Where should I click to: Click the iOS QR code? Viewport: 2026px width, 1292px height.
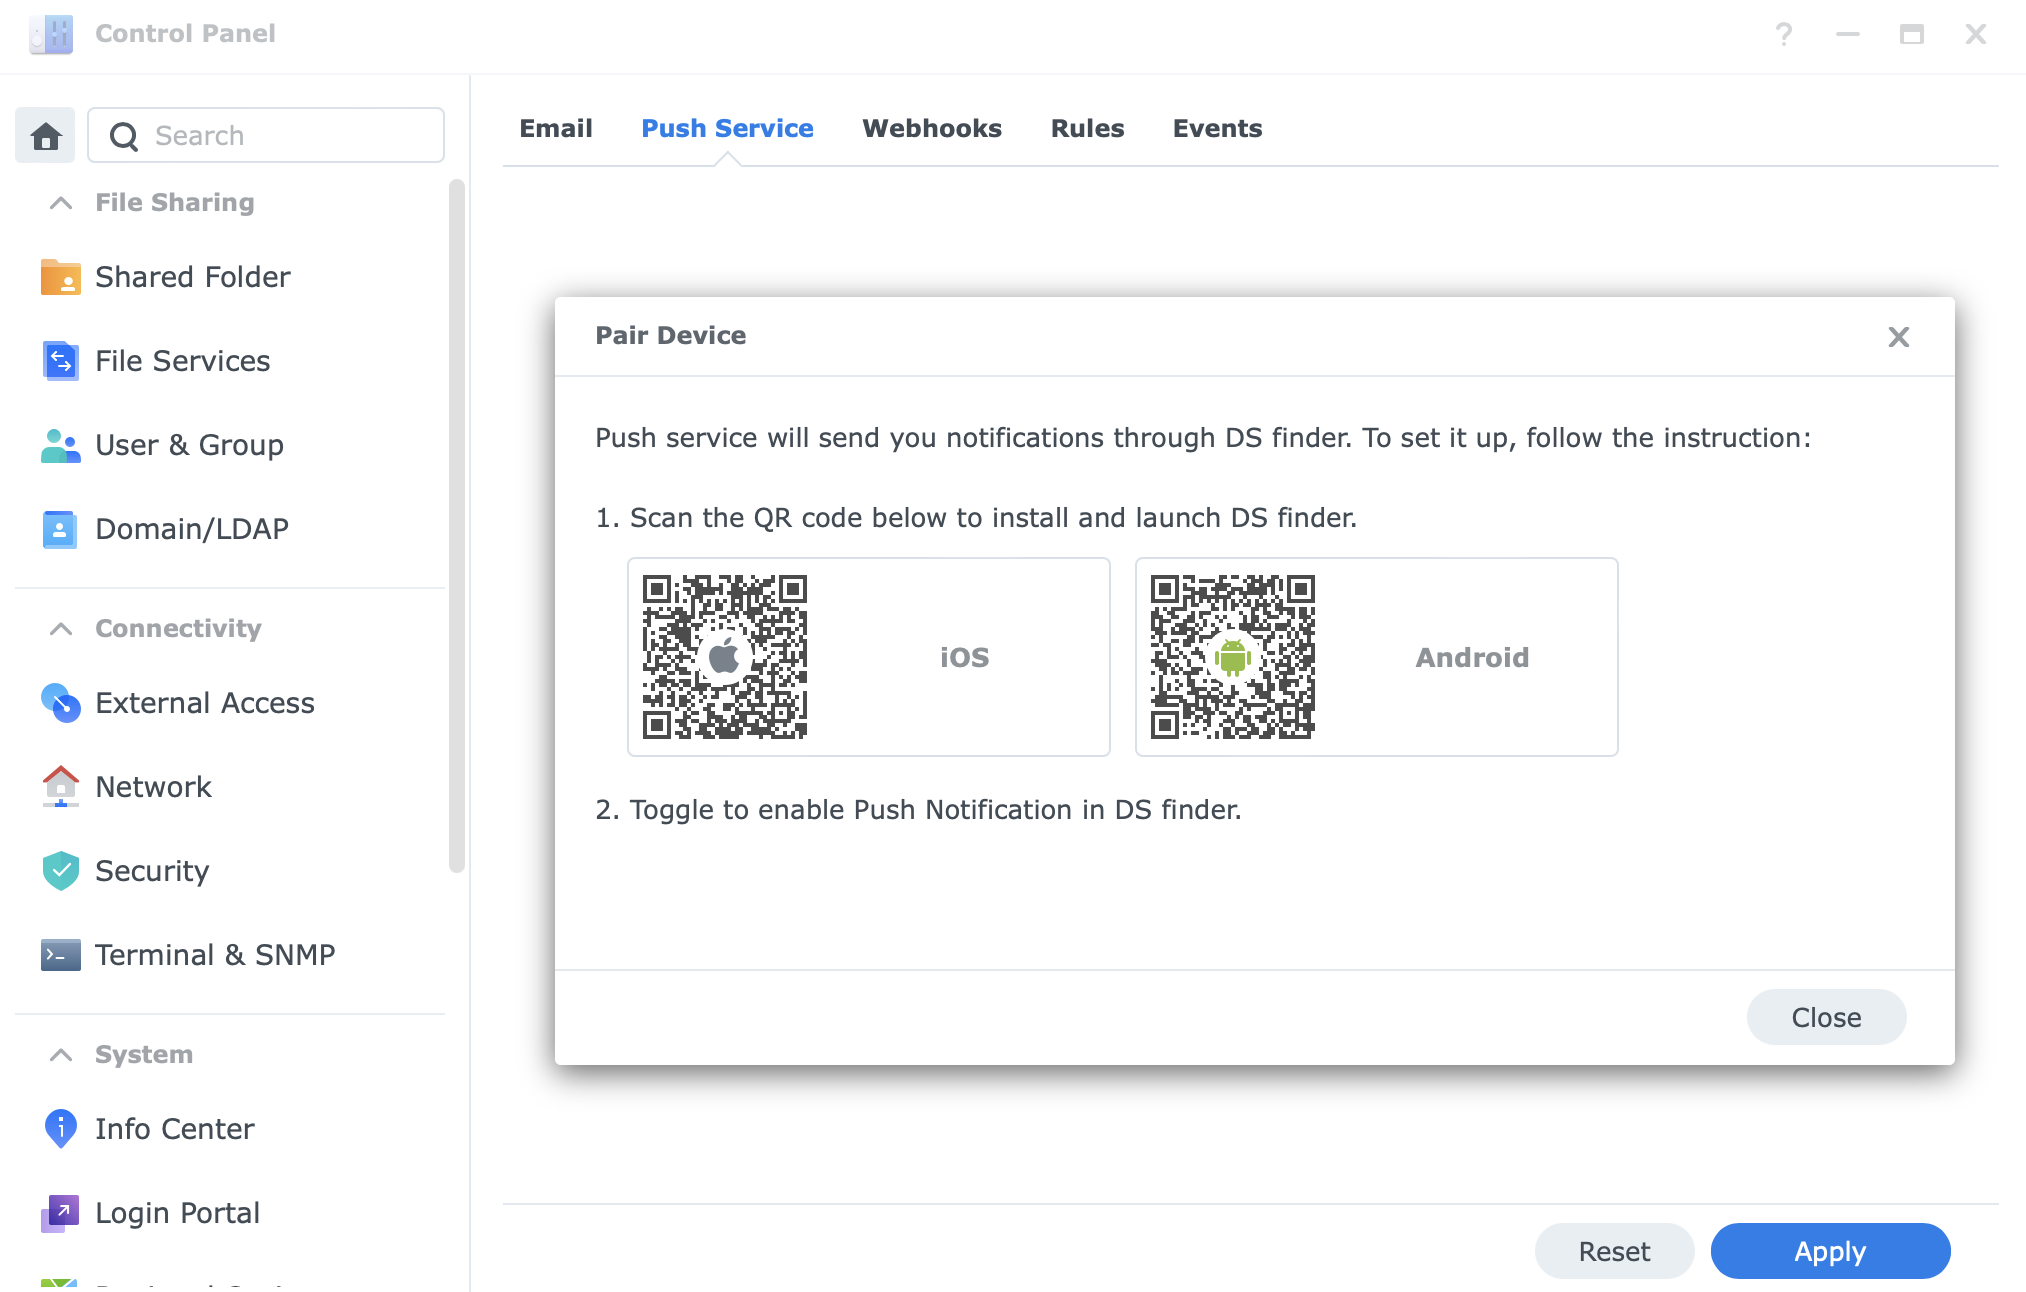click(724, 657)
